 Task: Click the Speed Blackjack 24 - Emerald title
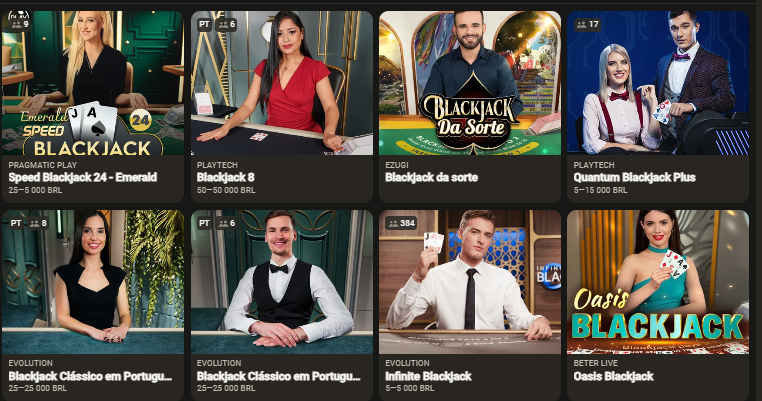point(83,177)
